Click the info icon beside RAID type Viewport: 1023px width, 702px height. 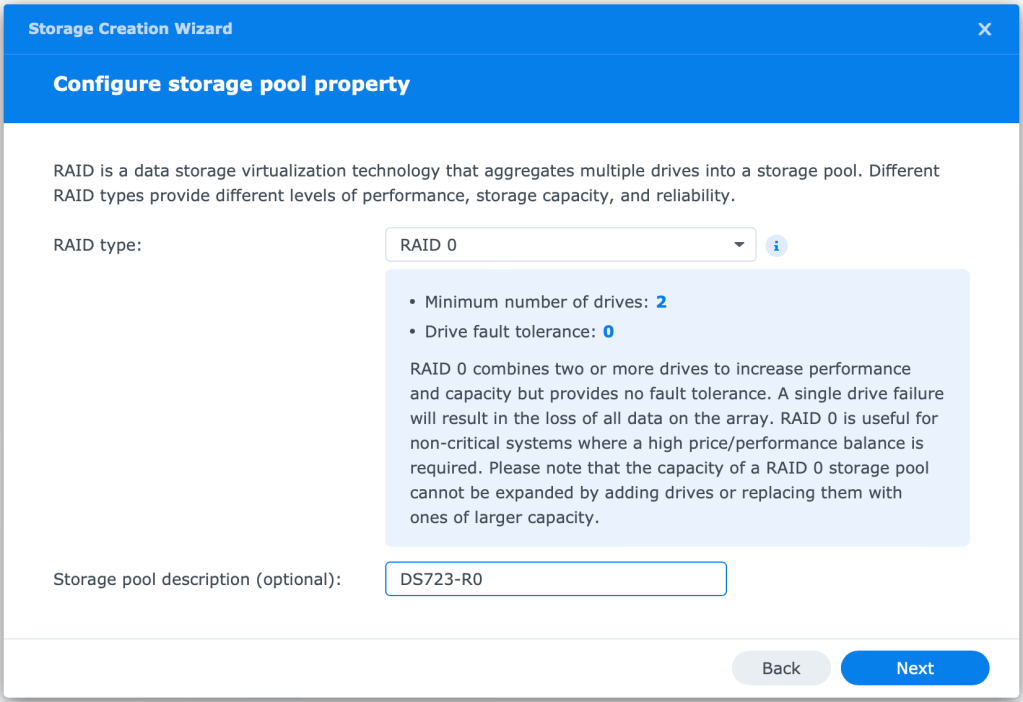coord(776,245)
